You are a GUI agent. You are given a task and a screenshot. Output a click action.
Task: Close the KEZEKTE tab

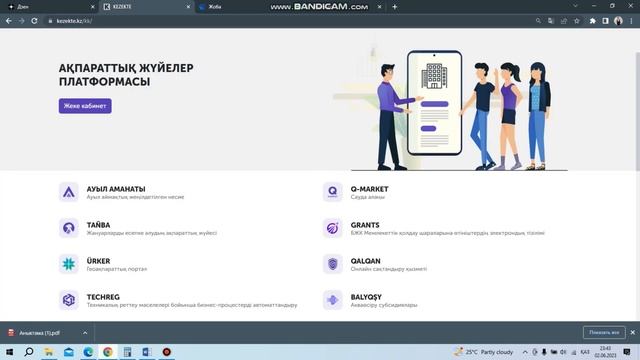(x=188, y=7)
